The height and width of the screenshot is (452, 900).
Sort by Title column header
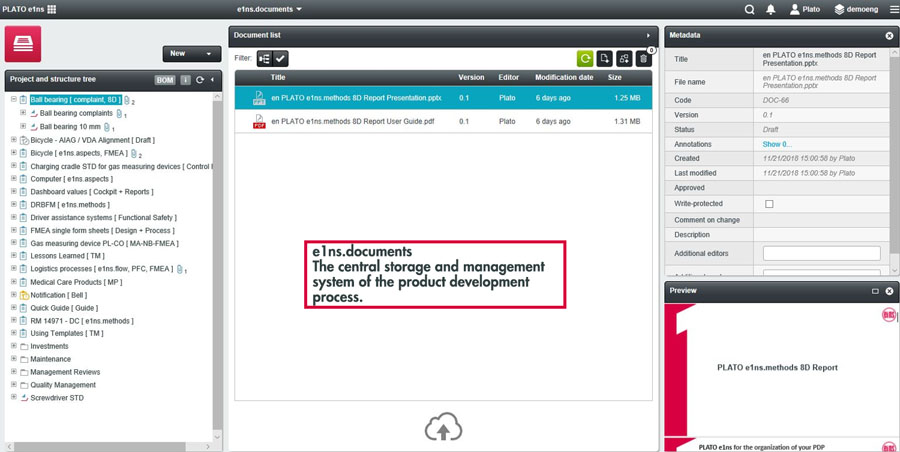point(278,78)
